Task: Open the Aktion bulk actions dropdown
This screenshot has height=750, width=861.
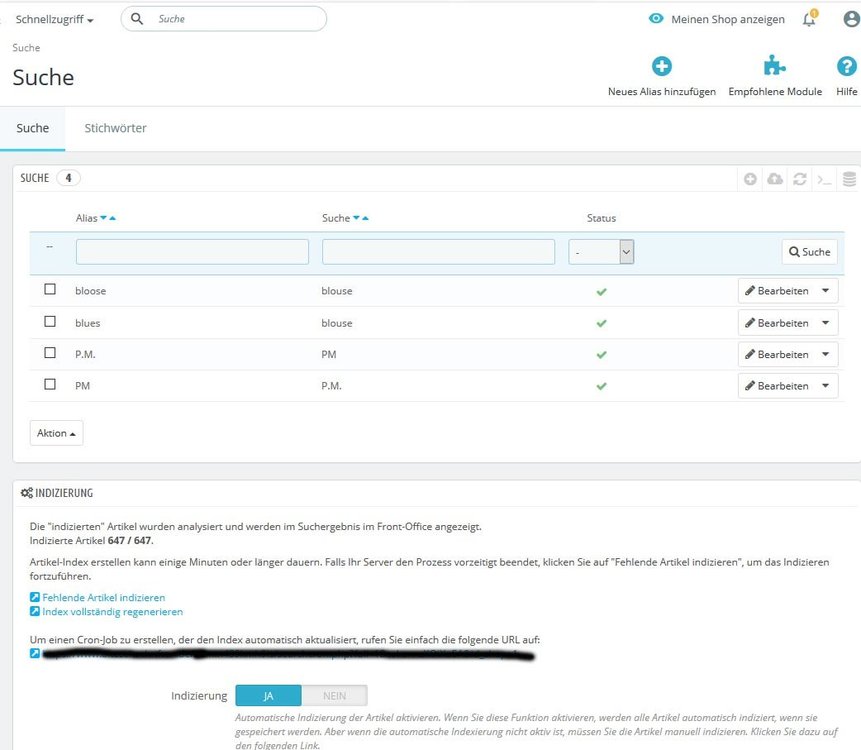Action: [x=57, y=433]
